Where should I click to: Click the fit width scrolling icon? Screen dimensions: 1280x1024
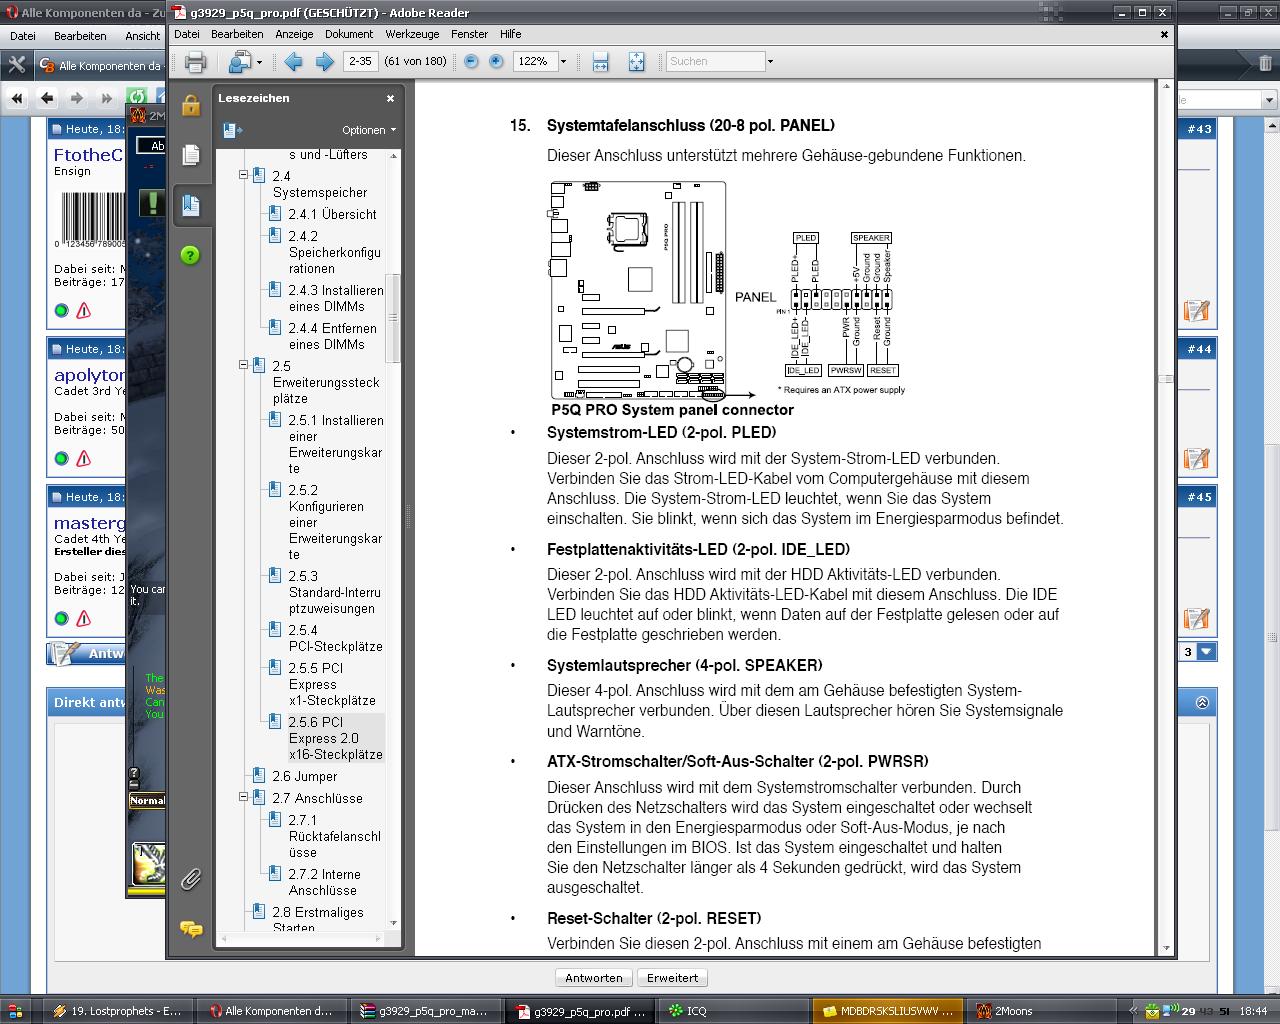click(600, 62)
